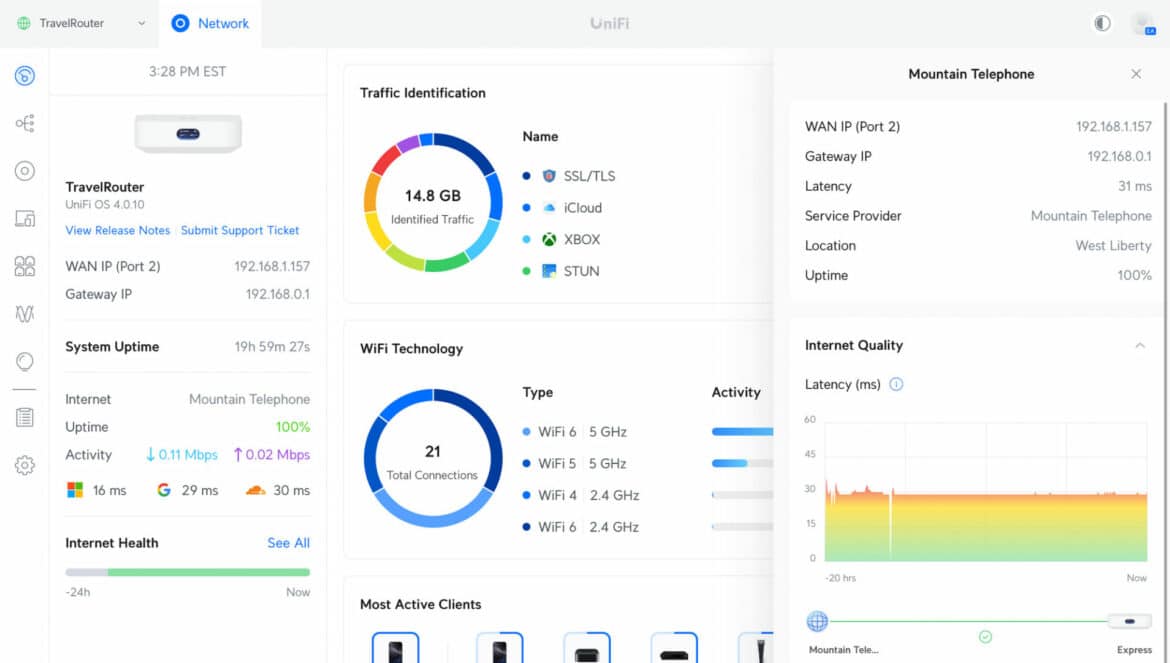Open View Release Notes link

[x=118, y=230]
